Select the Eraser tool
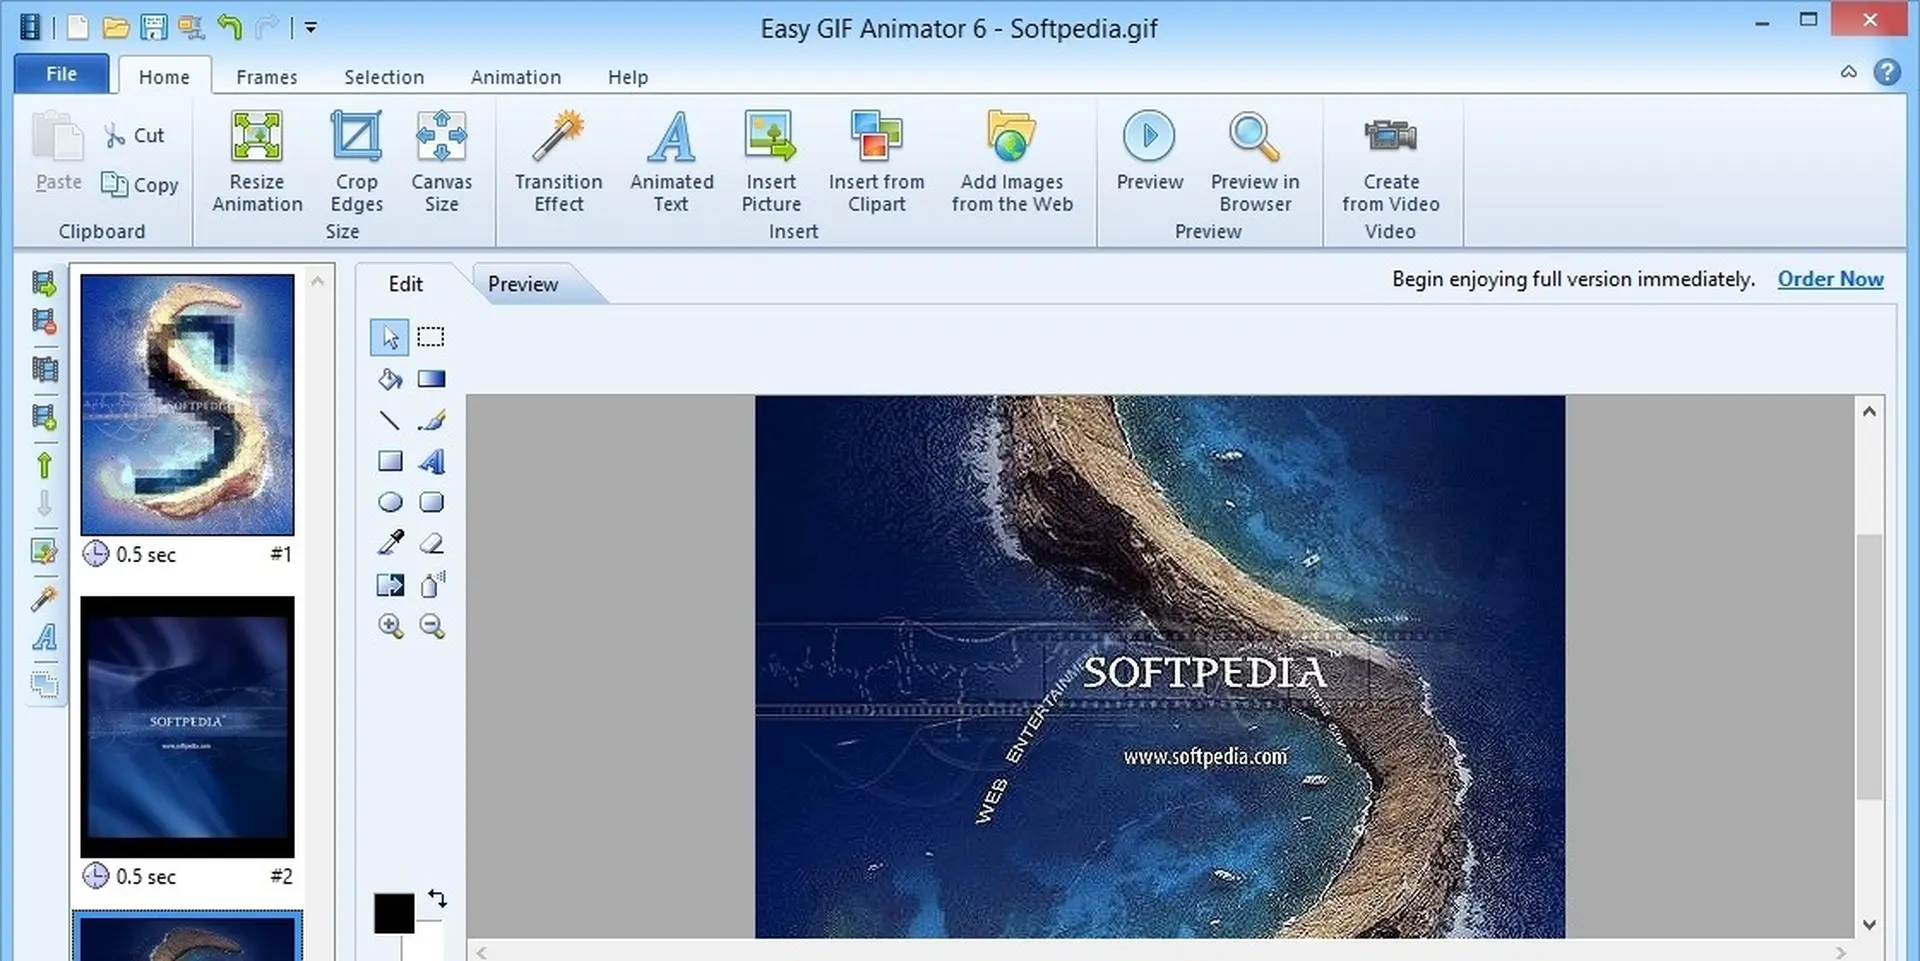Screen dimensions: 1920x961 coord(432,542)
